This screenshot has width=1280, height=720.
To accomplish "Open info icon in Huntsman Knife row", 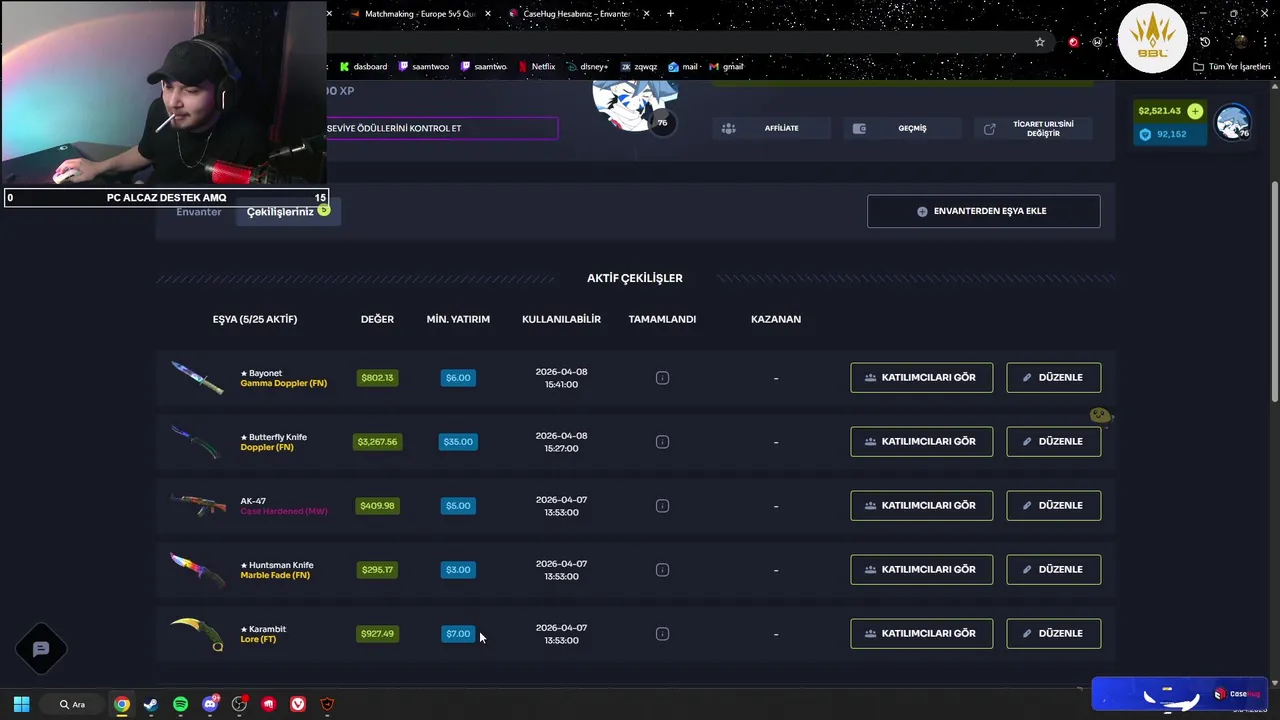I will click(x=662, y=570).
